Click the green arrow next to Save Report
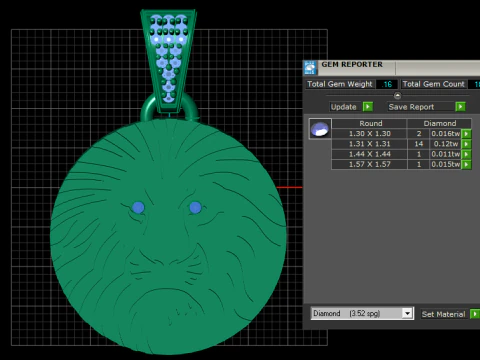The image size is (480, 360). (460, 107)
